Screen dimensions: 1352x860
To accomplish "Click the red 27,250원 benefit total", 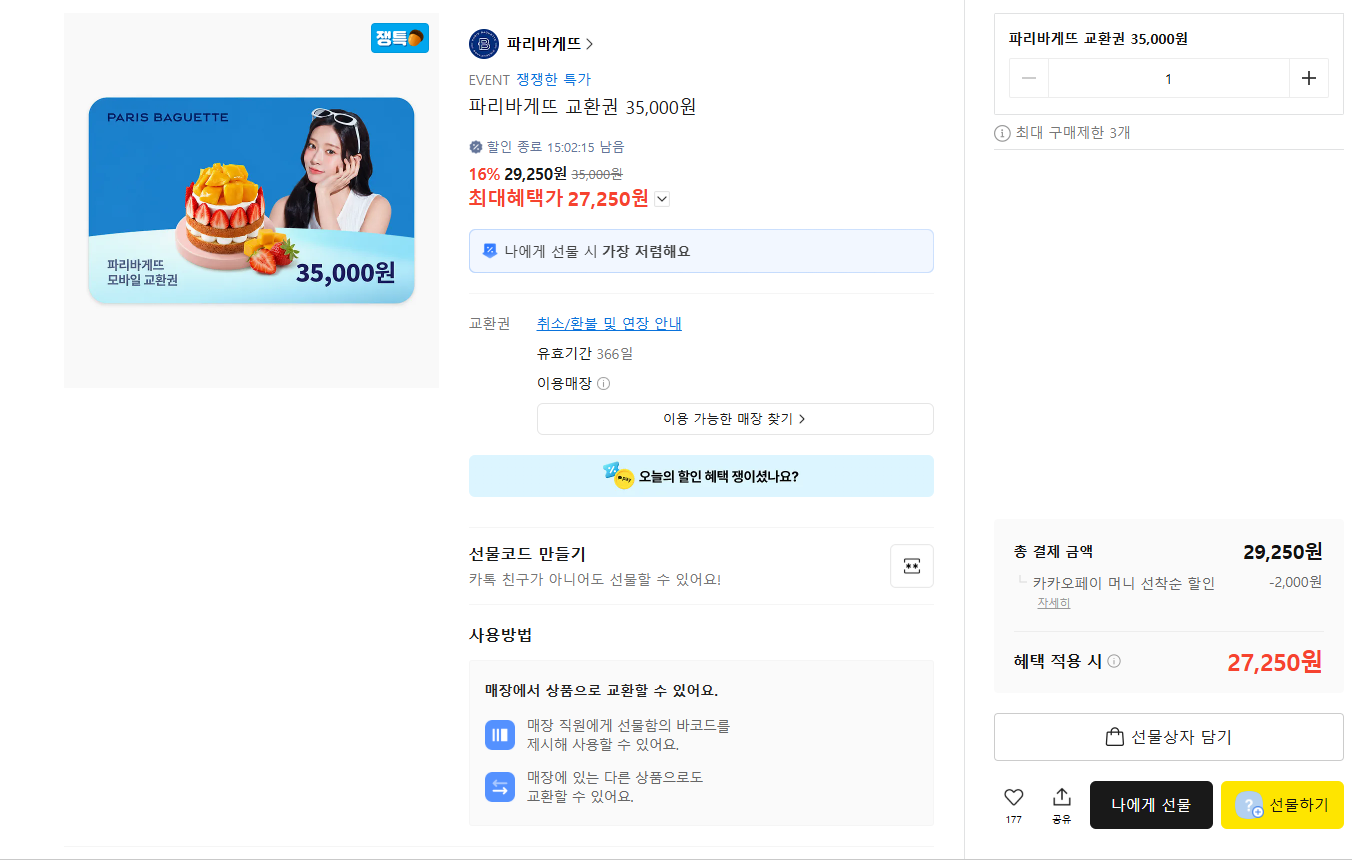I will coord(1275,662).
